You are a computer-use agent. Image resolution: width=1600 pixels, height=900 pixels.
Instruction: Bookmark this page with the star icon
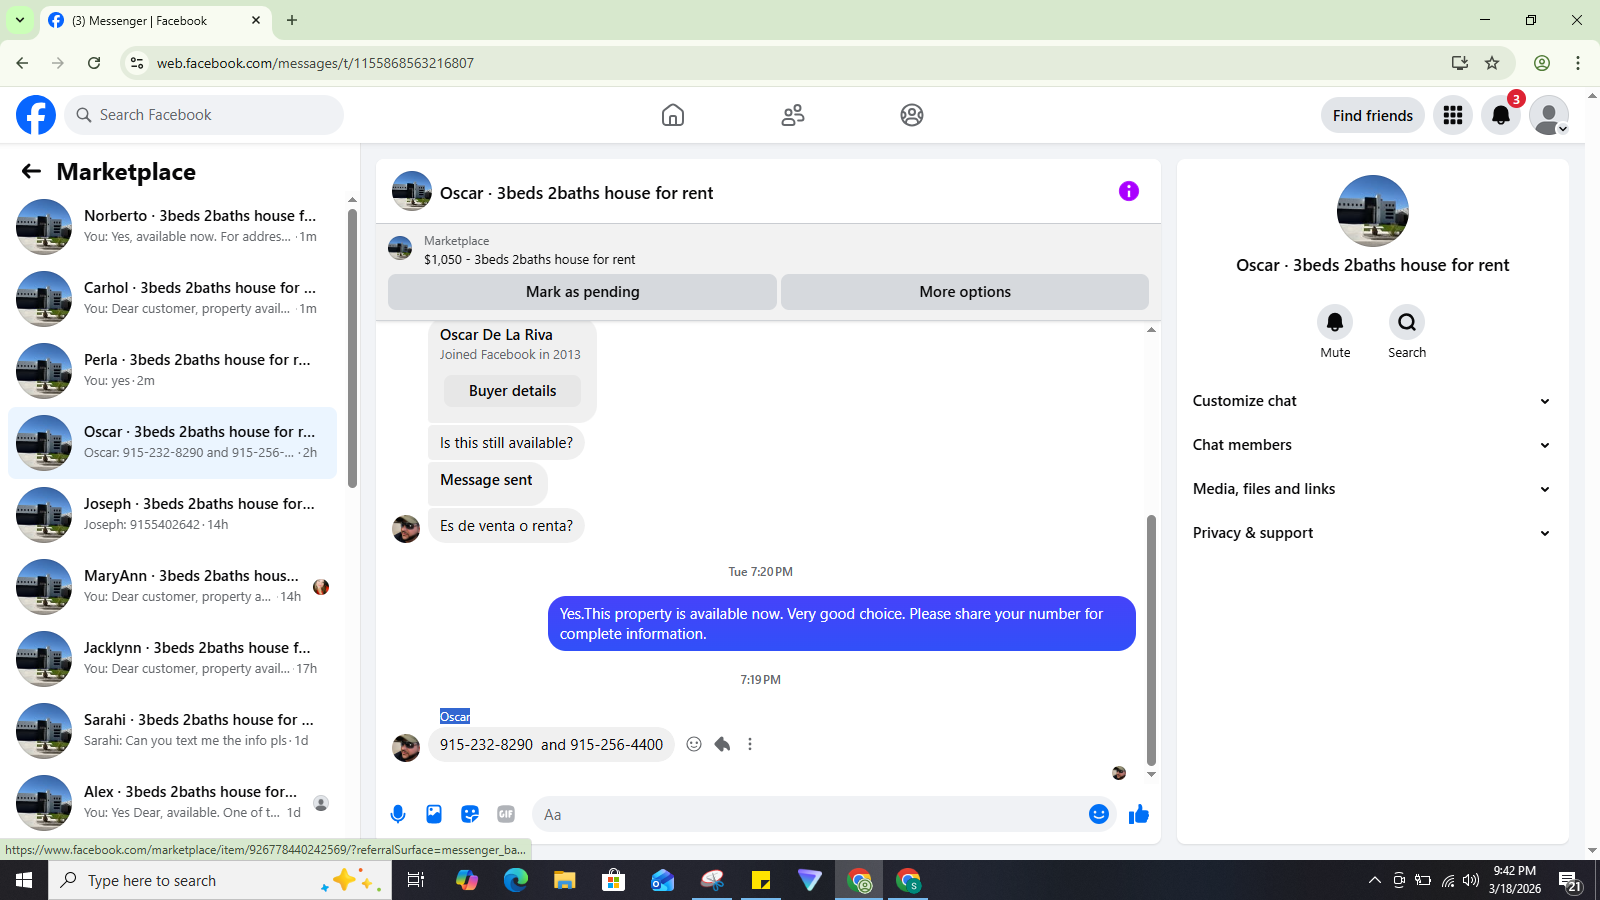tap(1492, 63)
